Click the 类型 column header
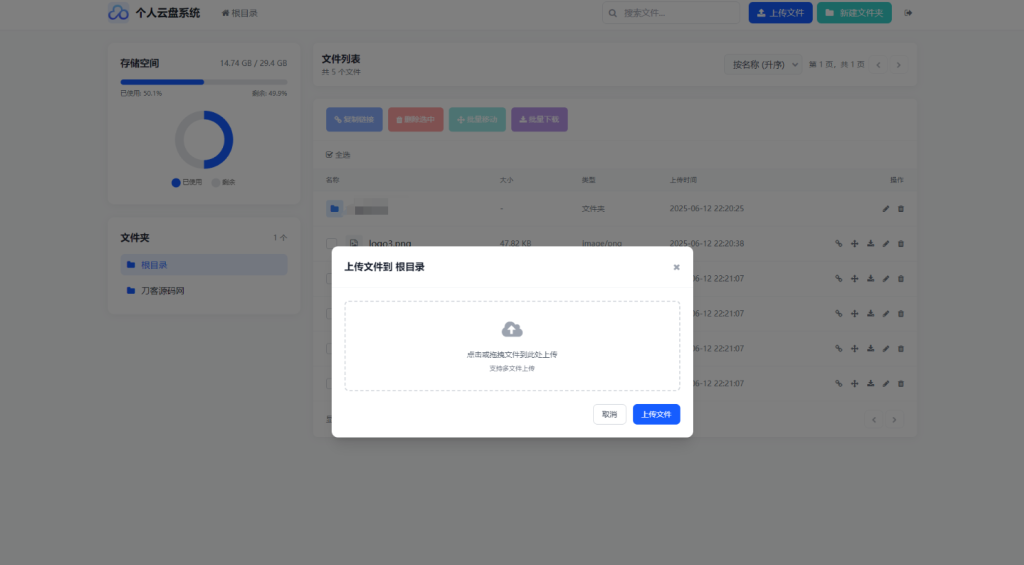The height and width of the screenshot is (565, 1024). click(588, 180)
